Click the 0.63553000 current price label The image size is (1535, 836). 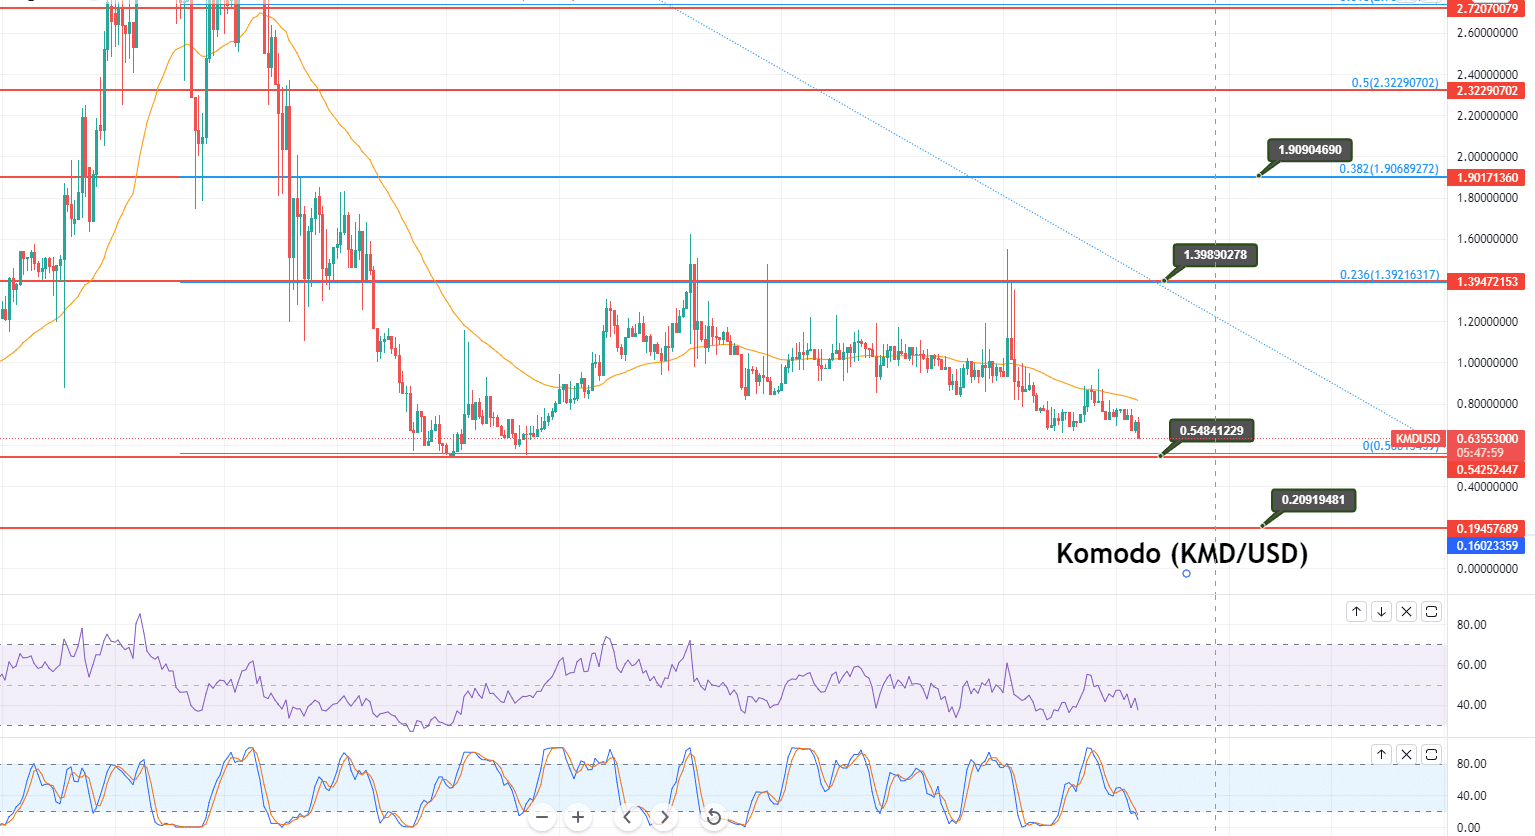click(1487, 439)
